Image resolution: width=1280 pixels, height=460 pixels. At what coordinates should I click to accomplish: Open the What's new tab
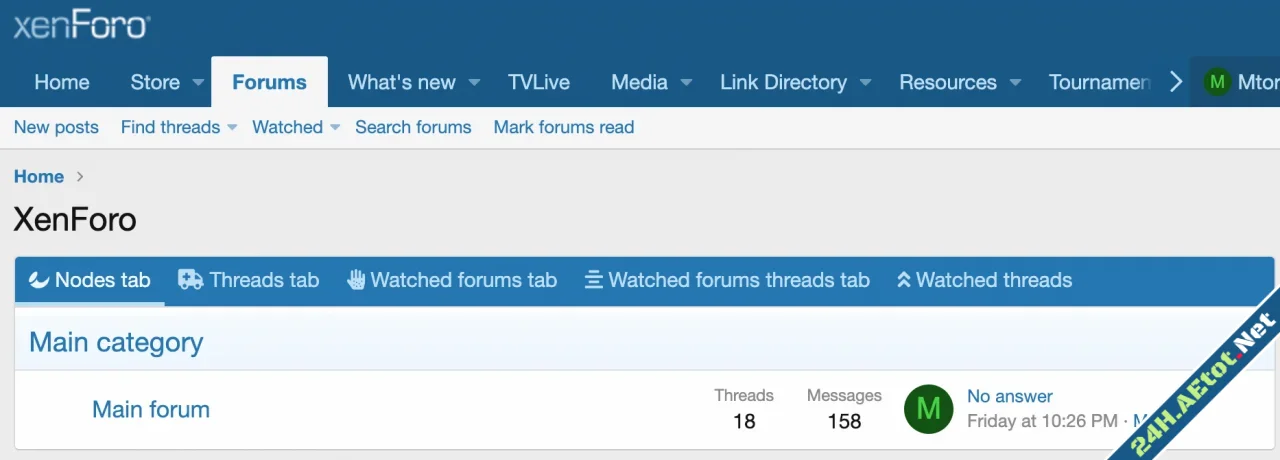point(402,82)
